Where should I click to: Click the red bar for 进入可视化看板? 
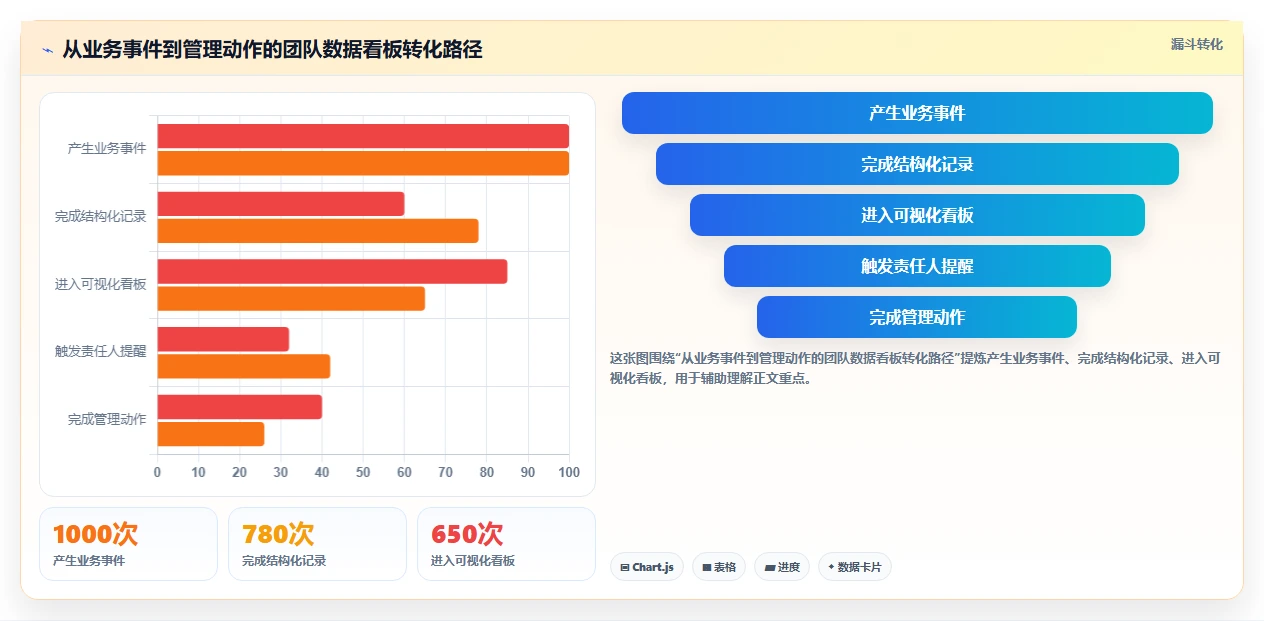(332, 271)
